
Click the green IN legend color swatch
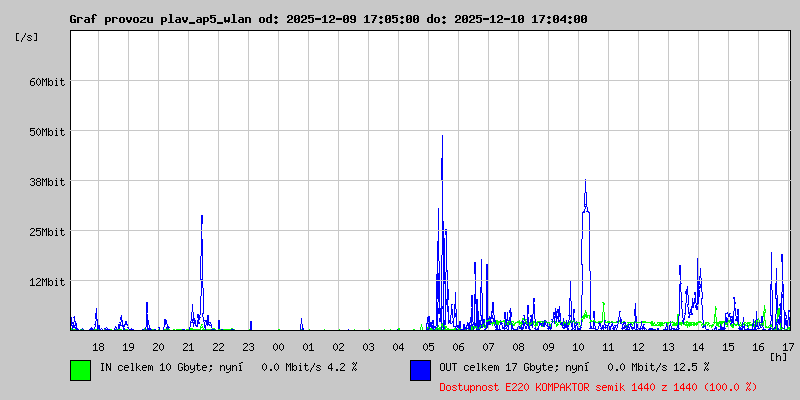tap(81, 370)
